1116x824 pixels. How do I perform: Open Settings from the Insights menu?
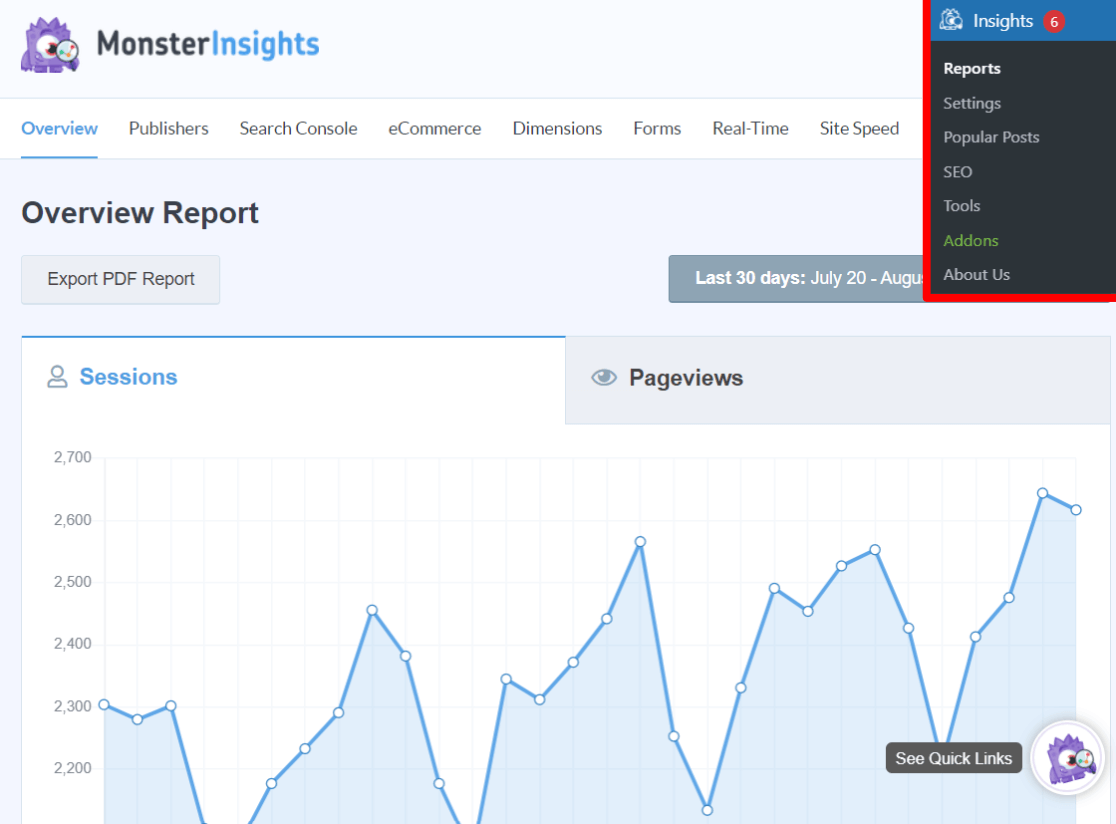pyautogui.click(x=971, y=103)
